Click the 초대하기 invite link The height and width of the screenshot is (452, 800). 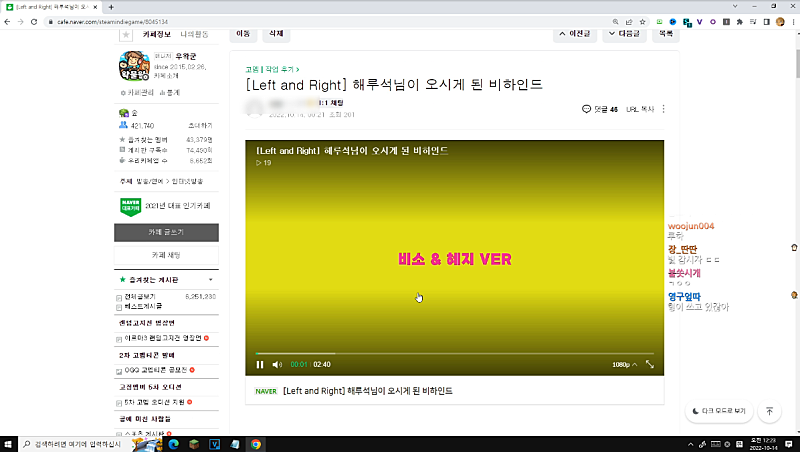click(200, 125)
